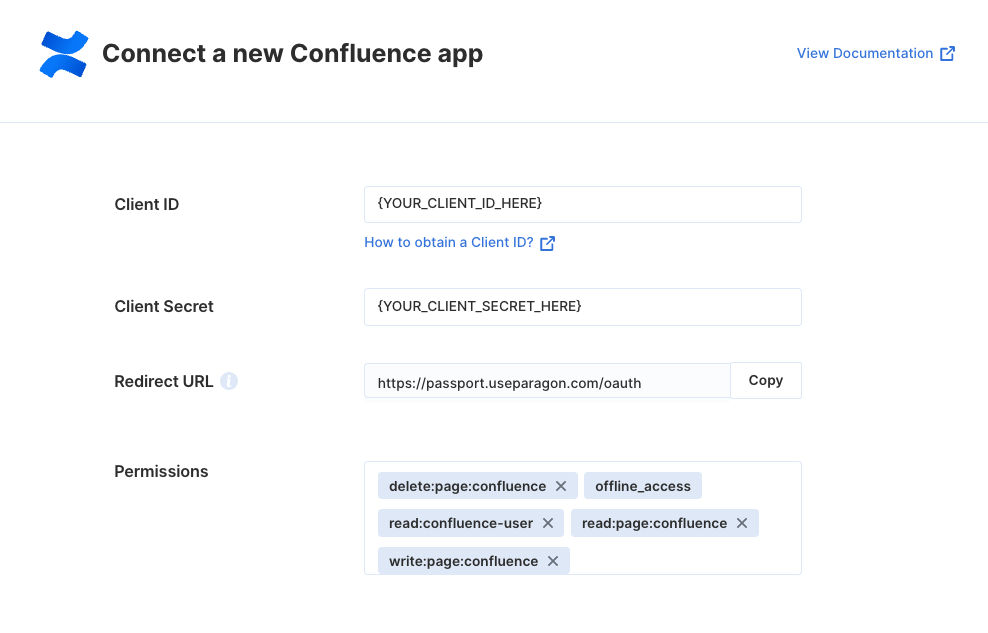Viewport: 988px width, 633px height.
Task: Click the delete:page:confluence tag label
Action: coord(468,486)
